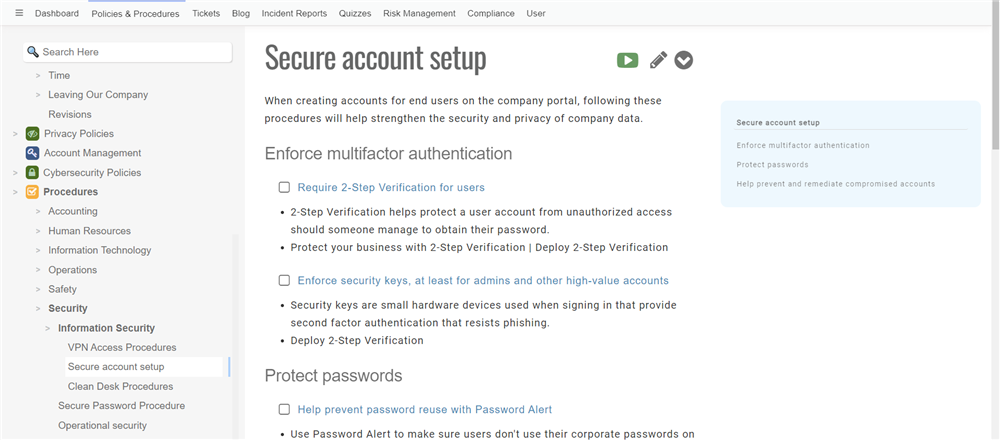Open the circular down-arrow options dropdown
Viewport: 1000px width, 440px height.
[684, 60]
